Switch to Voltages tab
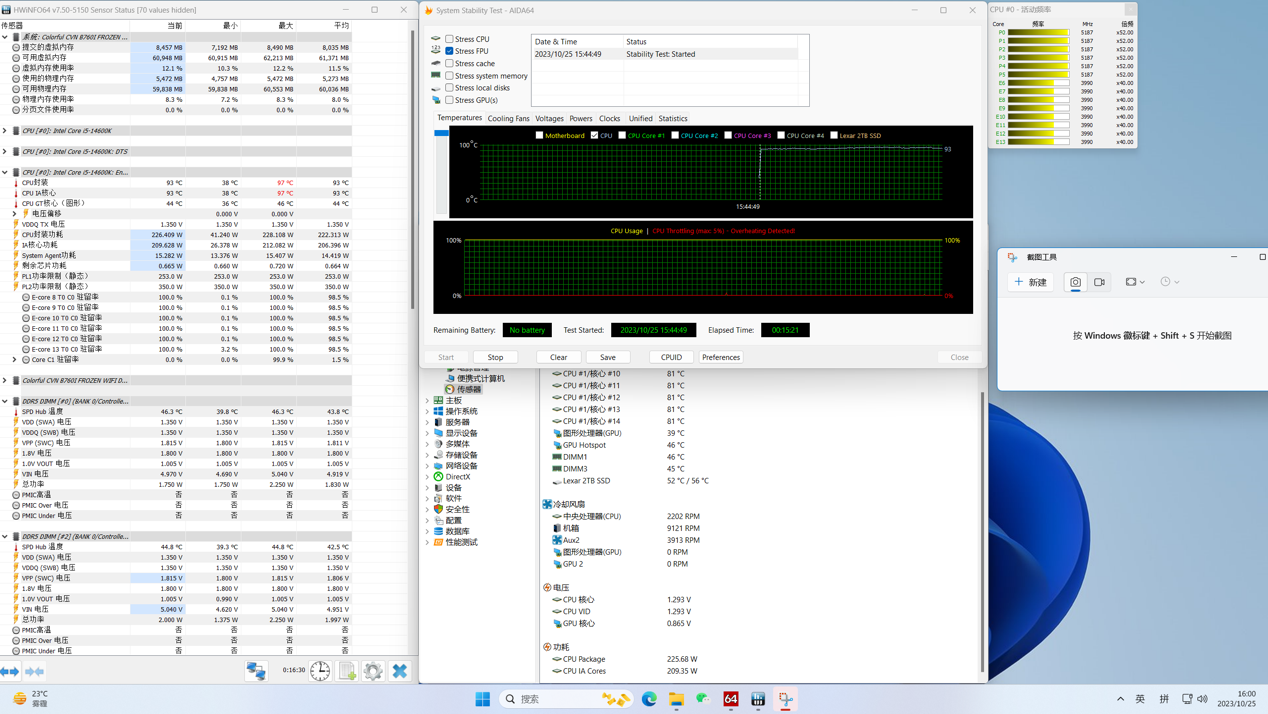The image size is (1268, 714). [549, 119]
